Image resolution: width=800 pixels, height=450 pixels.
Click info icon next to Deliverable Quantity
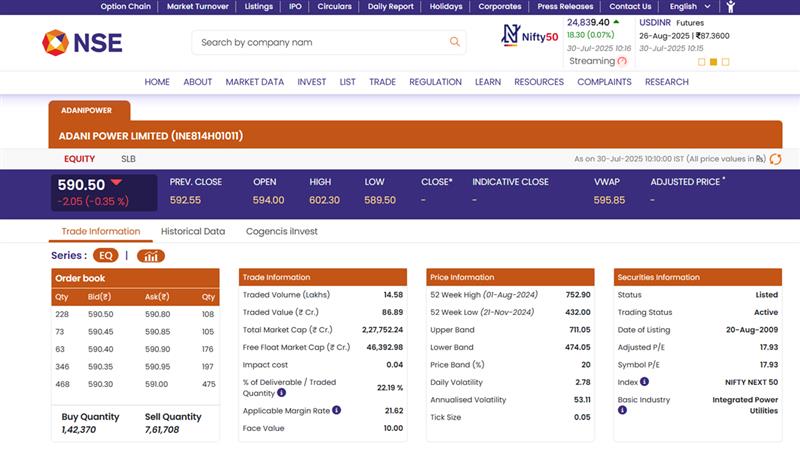(x=282, y=393)
